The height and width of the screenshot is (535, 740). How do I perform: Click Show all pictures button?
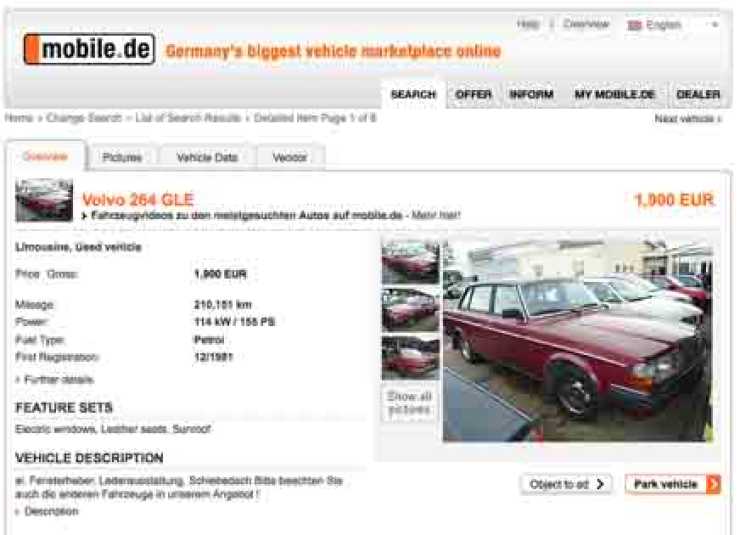409,403
